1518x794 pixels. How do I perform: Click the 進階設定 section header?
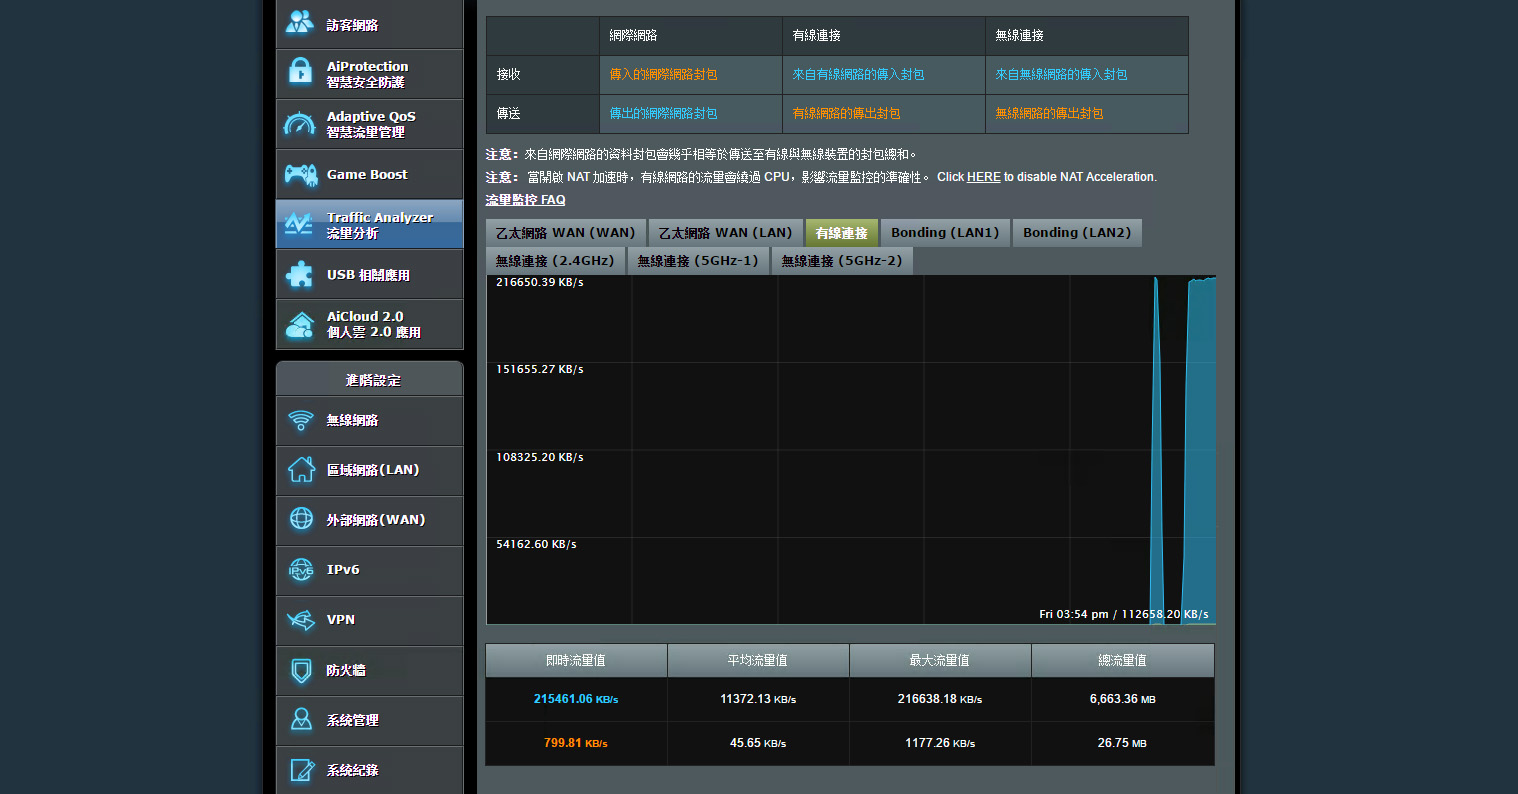pos(369,380)
